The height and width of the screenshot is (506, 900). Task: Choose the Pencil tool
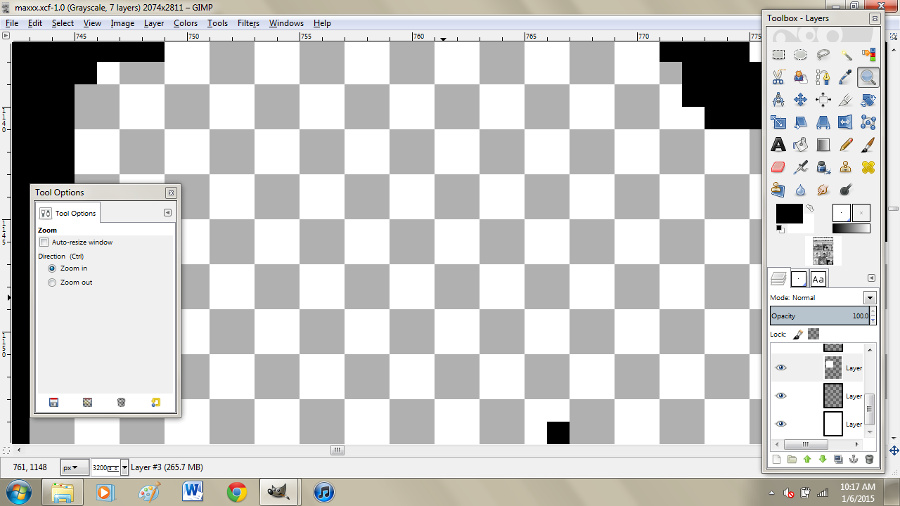click(x=845, y=144)
